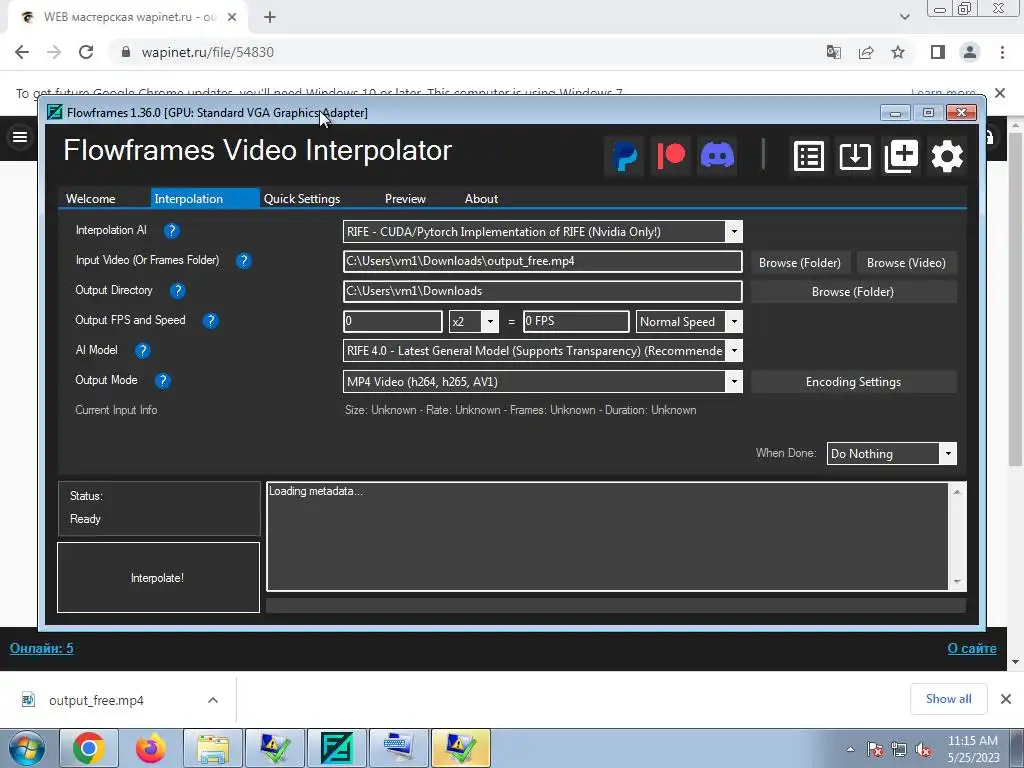Open Normal Speed dropdown

[734, 321]
